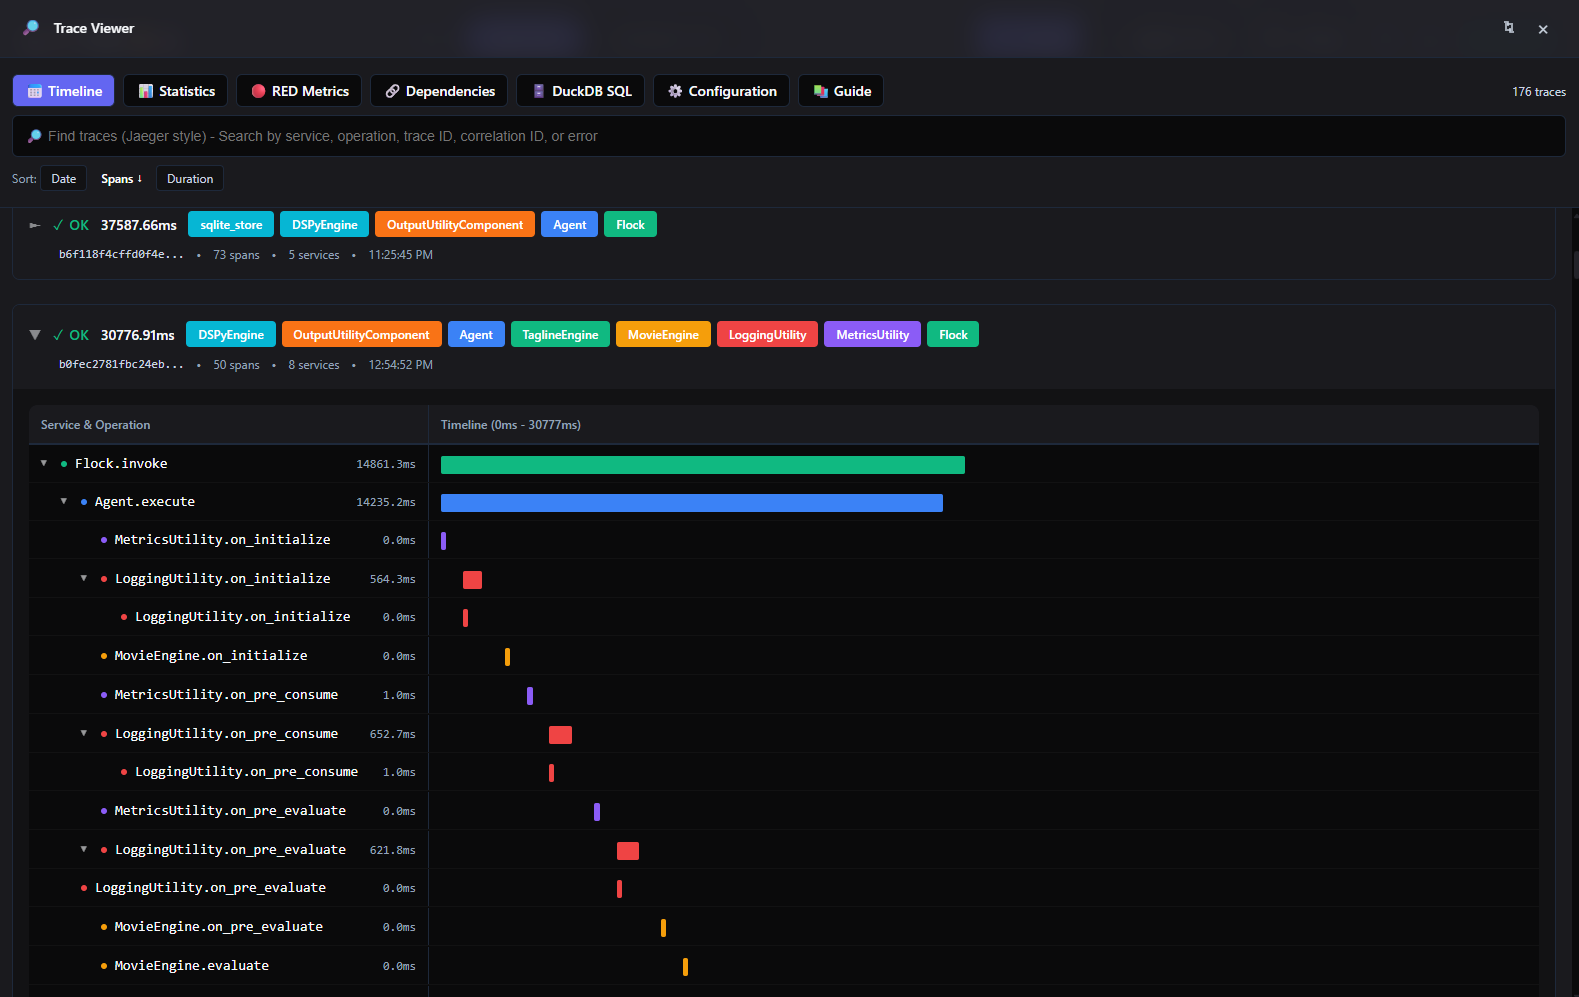1579x997 pixels.
Task: Collapse the Flock.invoke span row
Action: (44, 463)
